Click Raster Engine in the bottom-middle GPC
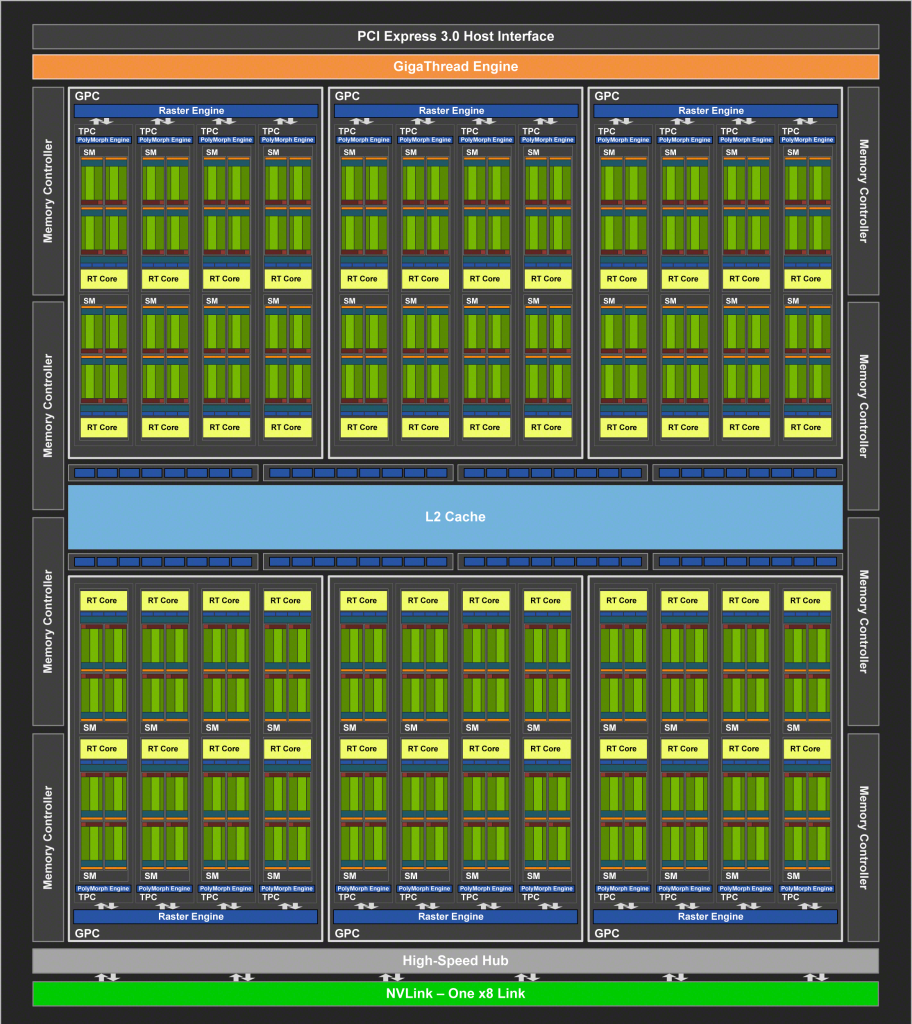Image resolution: width=912 pixels, height=1024 pixels. [455, 916]
